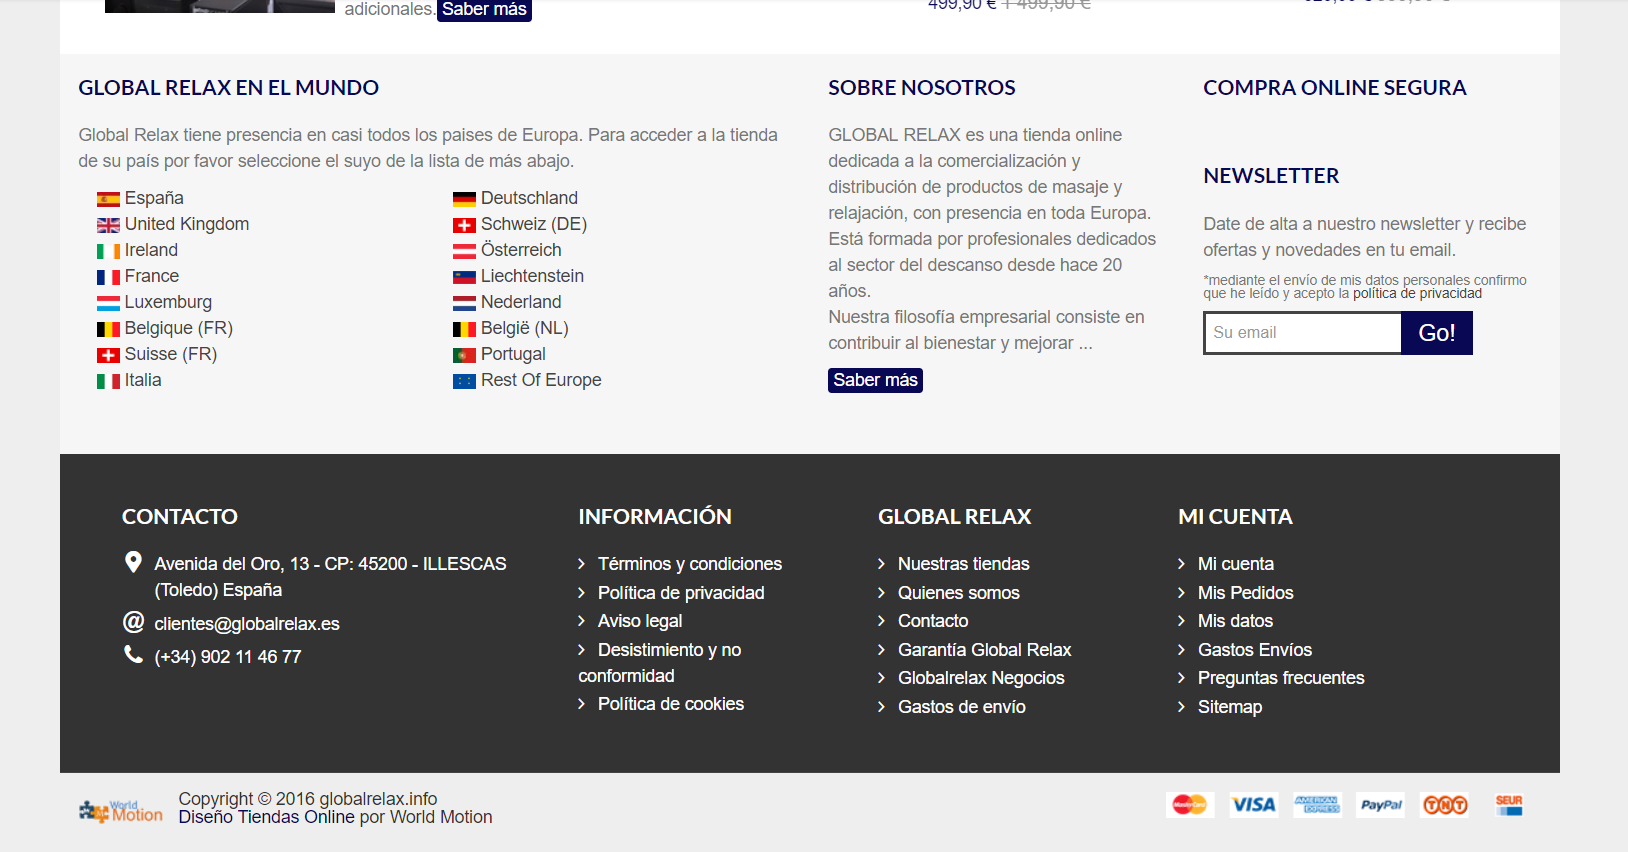Open the Rest Of Europe link
The height and width of the screenshot is (852, 1628).
point(541,380)
